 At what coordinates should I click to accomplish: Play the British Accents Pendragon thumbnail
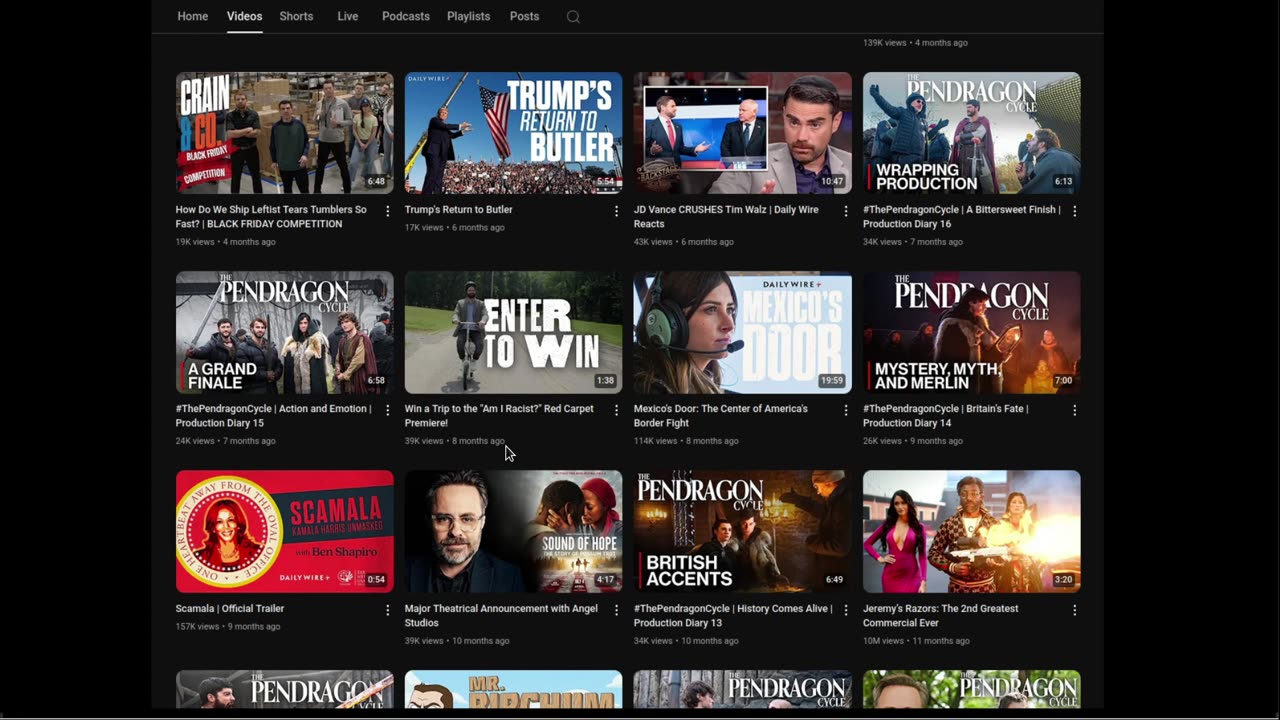743,532
